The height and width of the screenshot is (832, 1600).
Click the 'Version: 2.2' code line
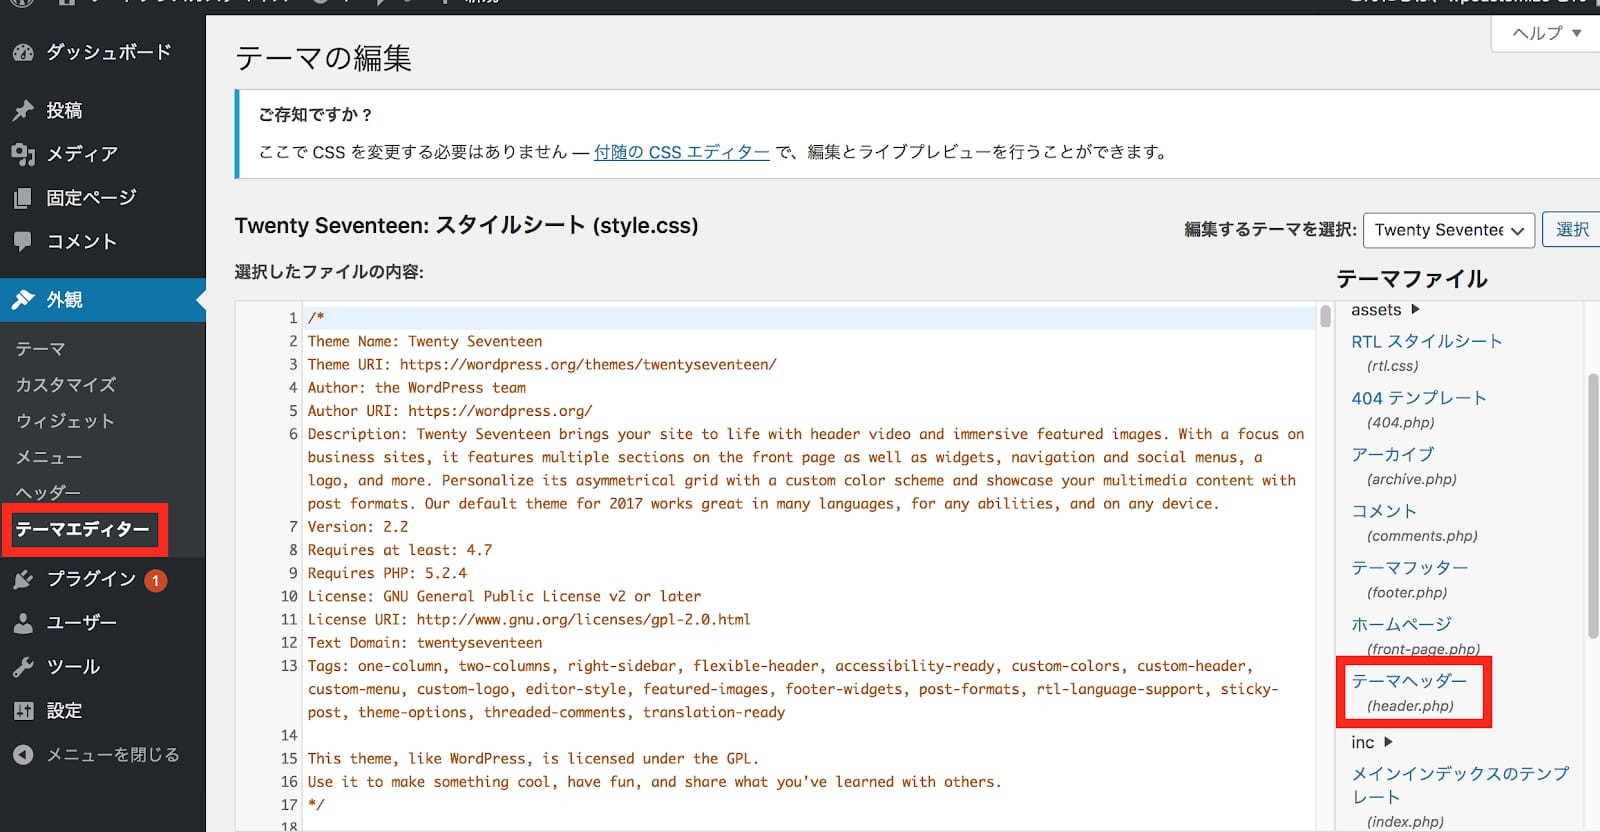(358, 527)
